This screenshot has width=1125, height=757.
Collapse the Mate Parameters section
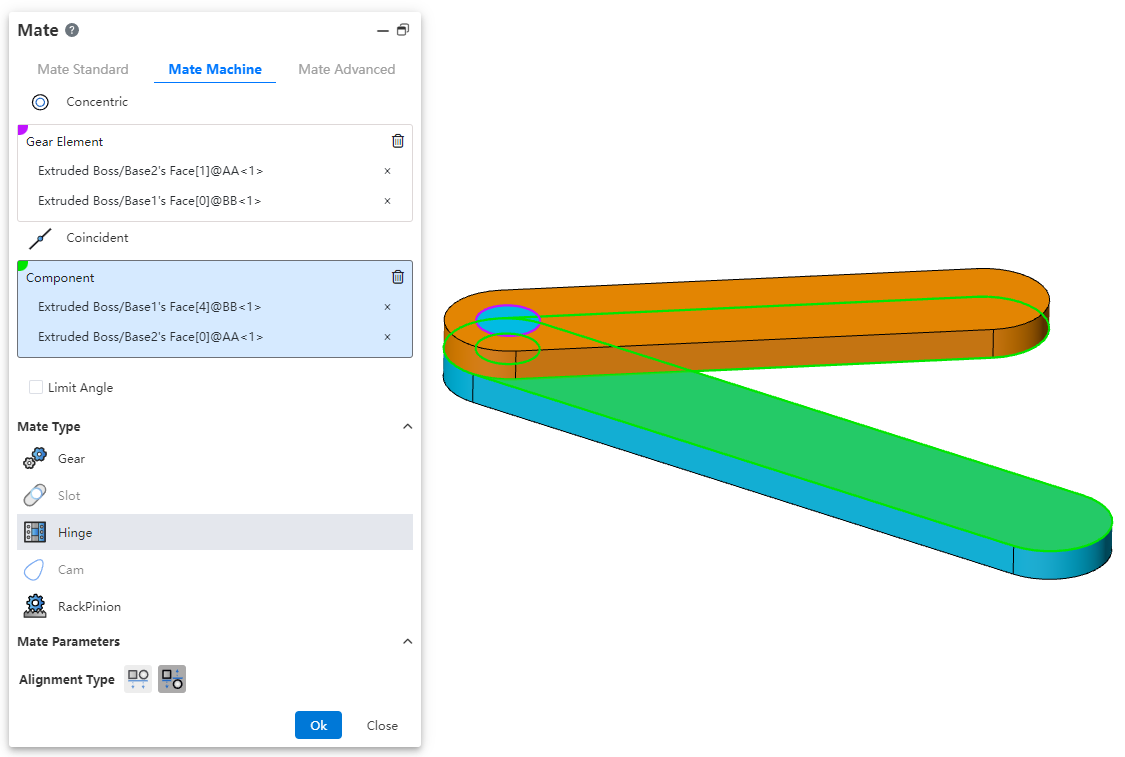tap(407, 641)
